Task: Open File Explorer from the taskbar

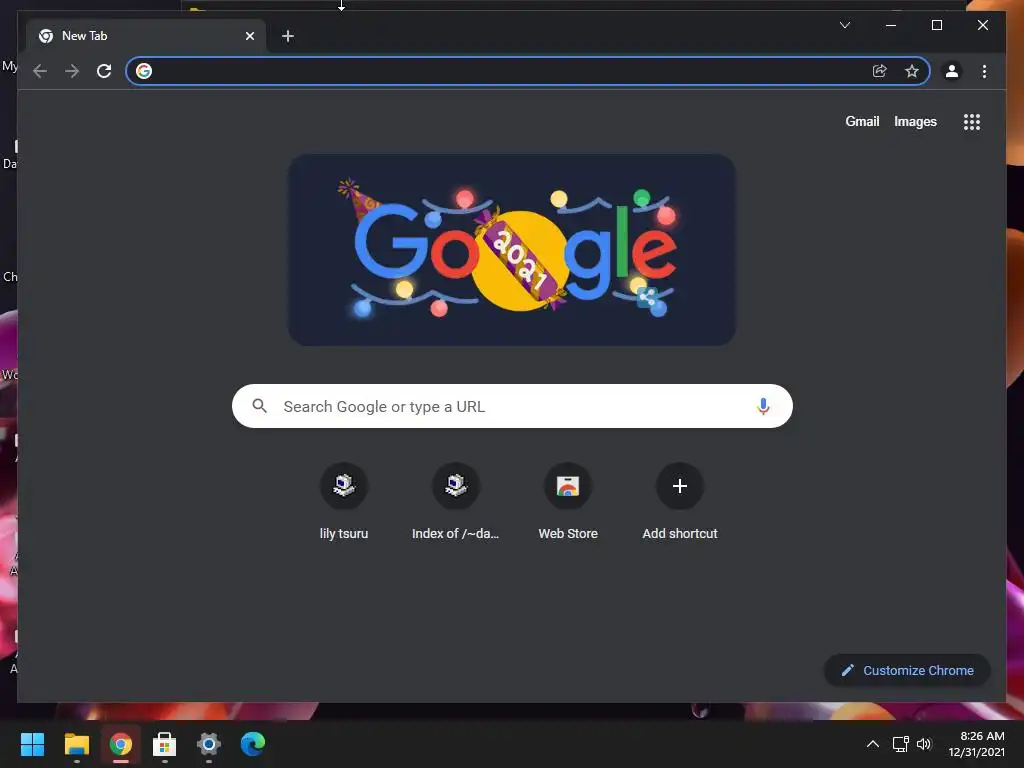Action: (76, 744)
